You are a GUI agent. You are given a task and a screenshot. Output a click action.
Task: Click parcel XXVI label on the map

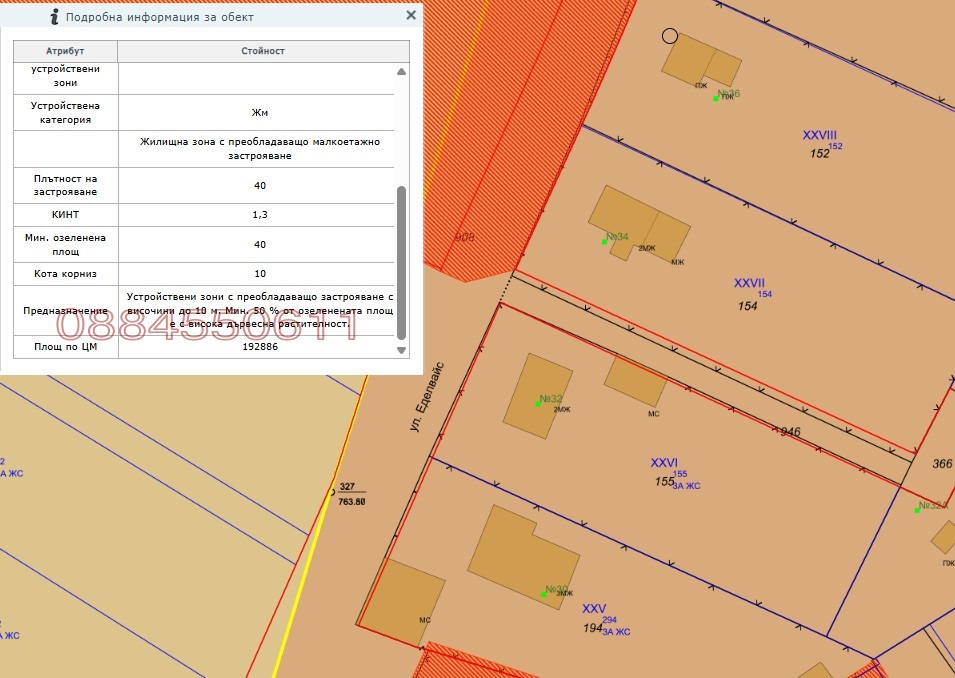pyautogui.click(x=664, y=463)
